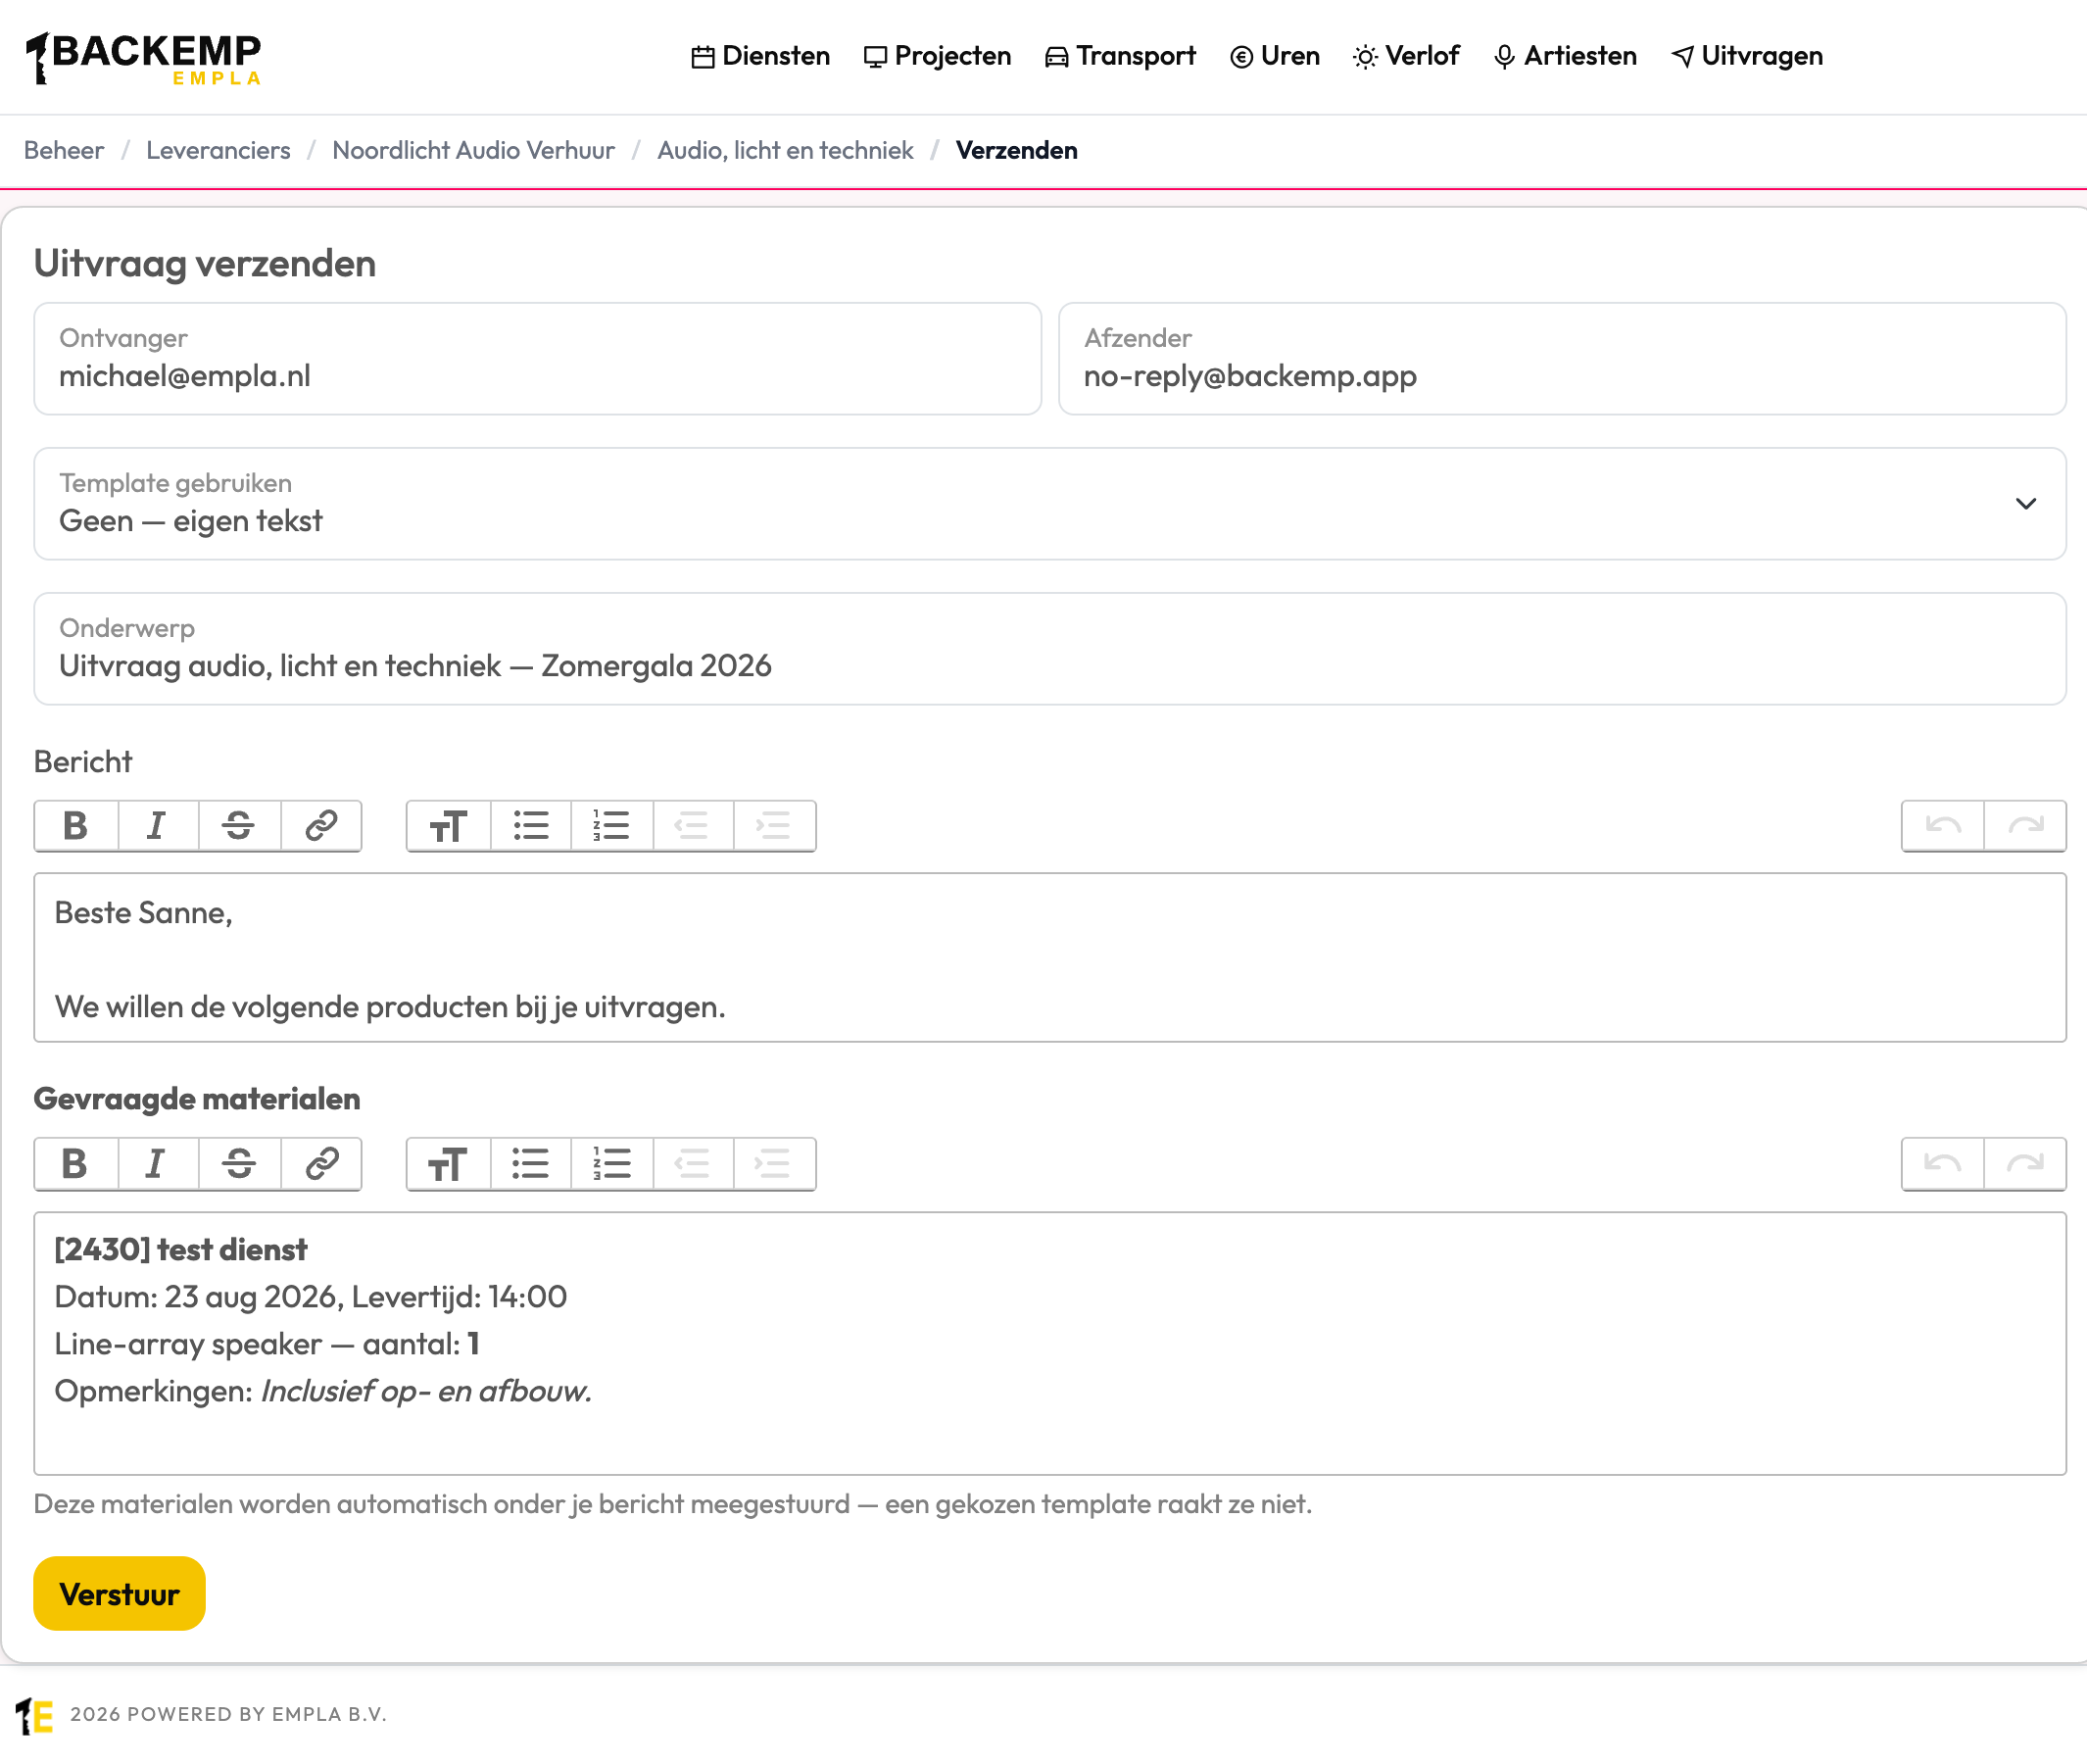Go to the Uitvragen menu
Viewport: 2087px width, 1764px height.
point(1747,56)
